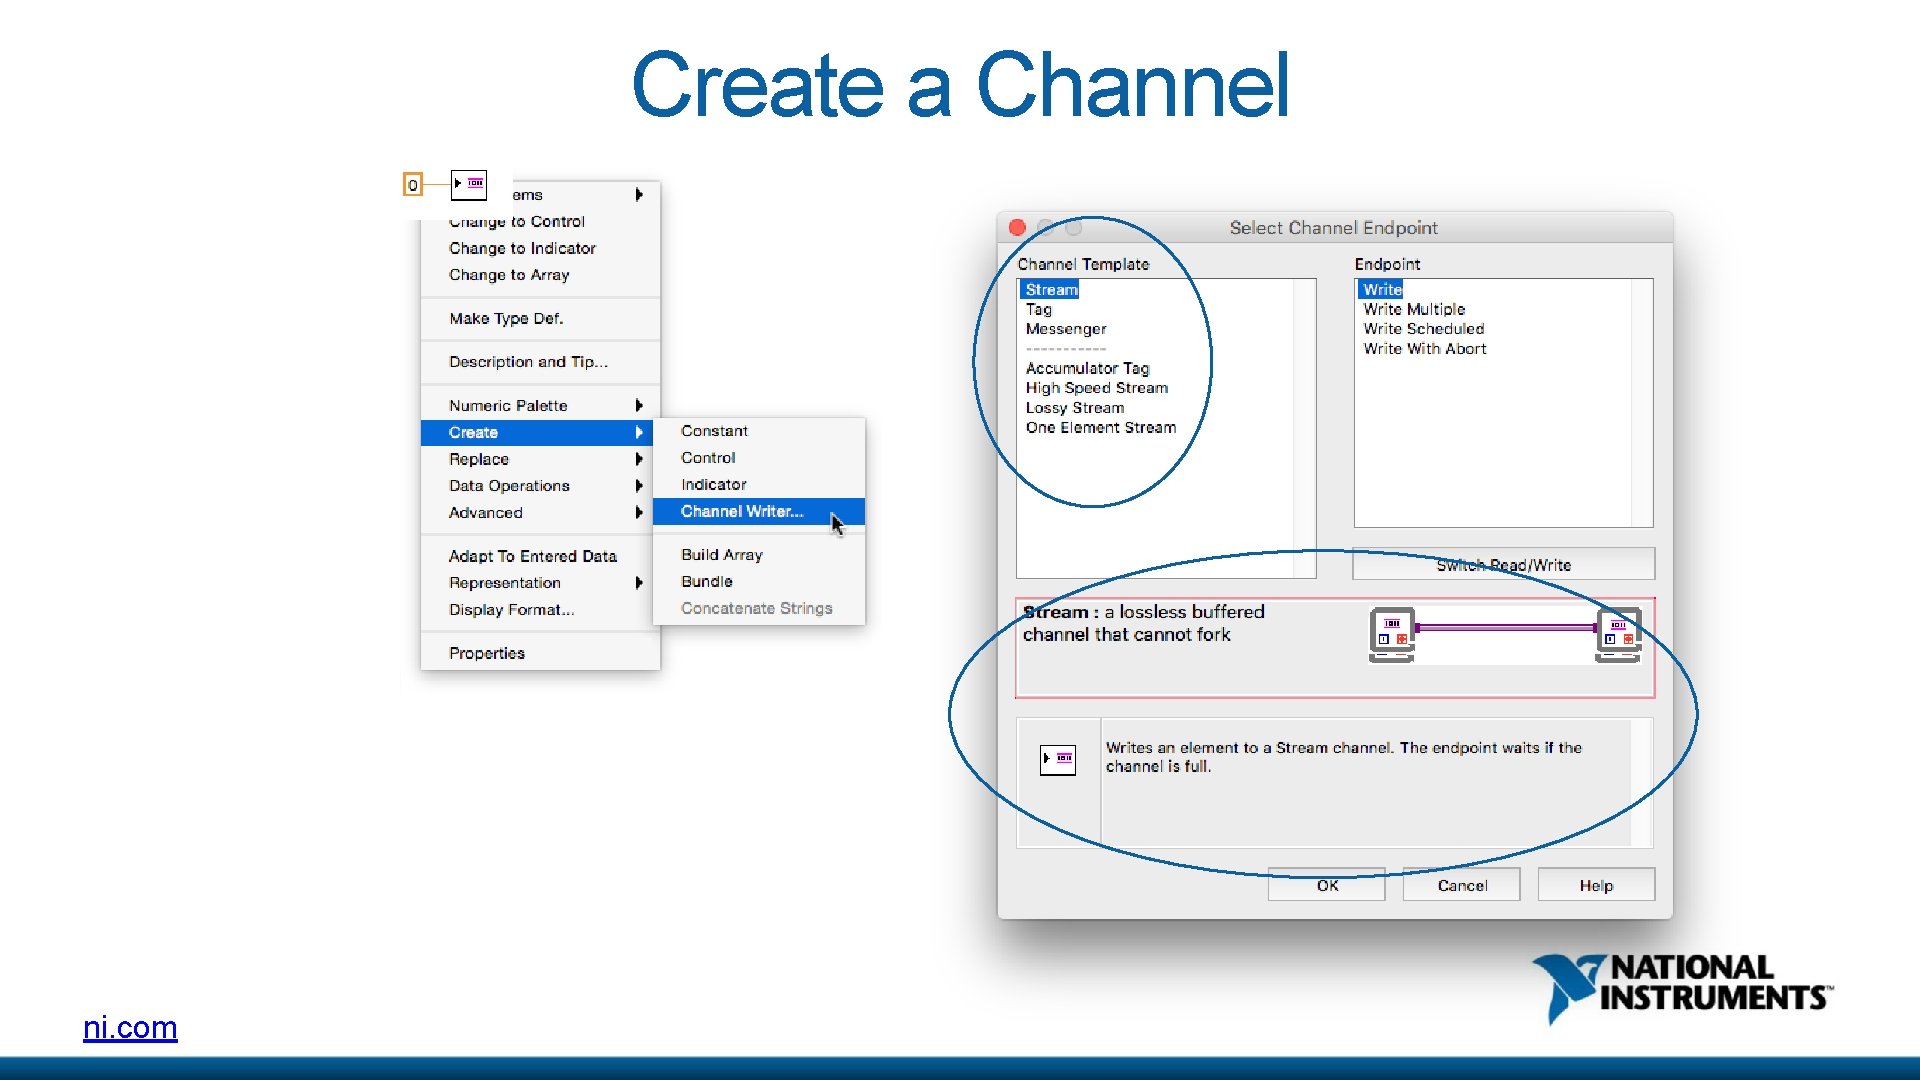Select Channel Writer... from the Create submenu
1920x1080 pixels.
click(742, 511)
